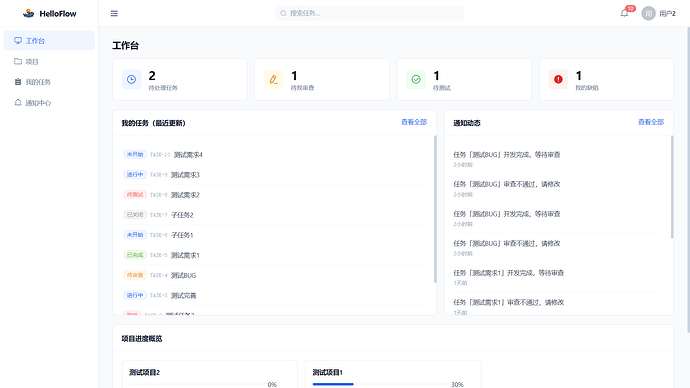Open notifications via the bell icon
This screenshot has width=690, height=388.
[x=624, y=13]
